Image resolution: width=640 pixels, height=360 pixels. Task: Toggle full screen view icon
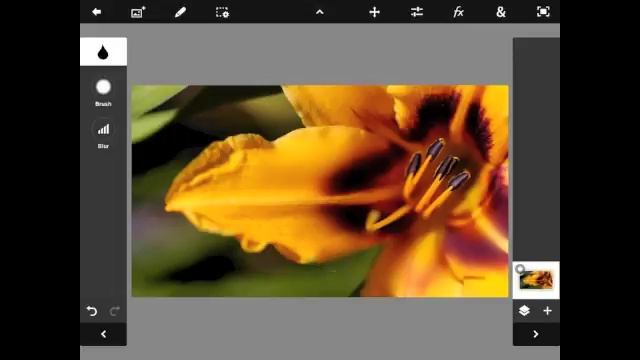point(543,12)
